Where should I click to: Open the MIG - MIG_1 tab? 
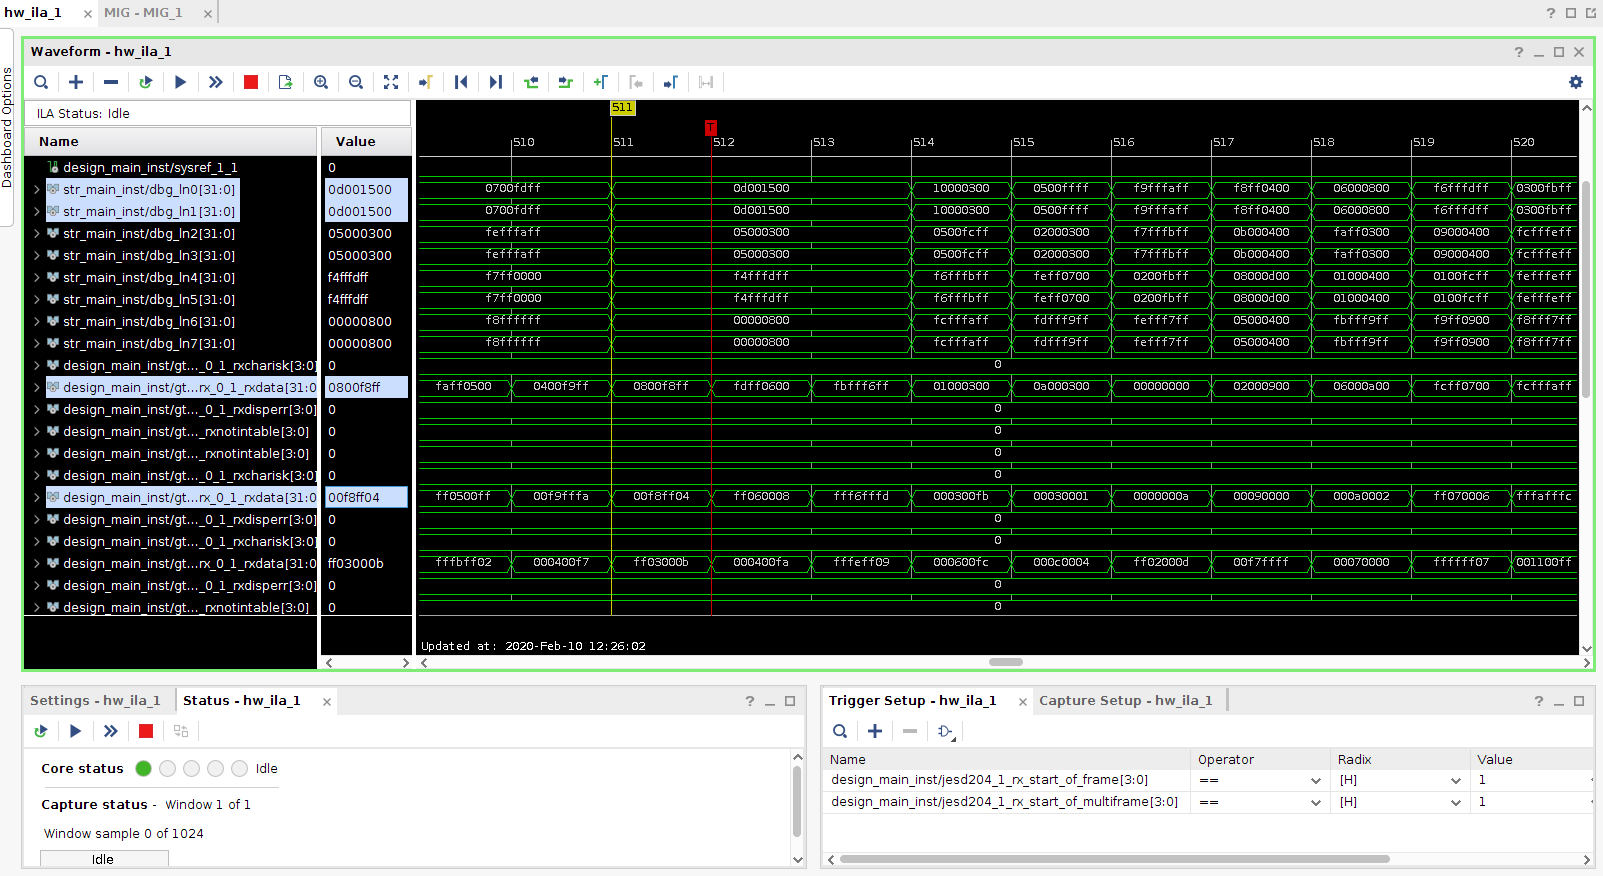pyautogui.click(x=143, y=13)
